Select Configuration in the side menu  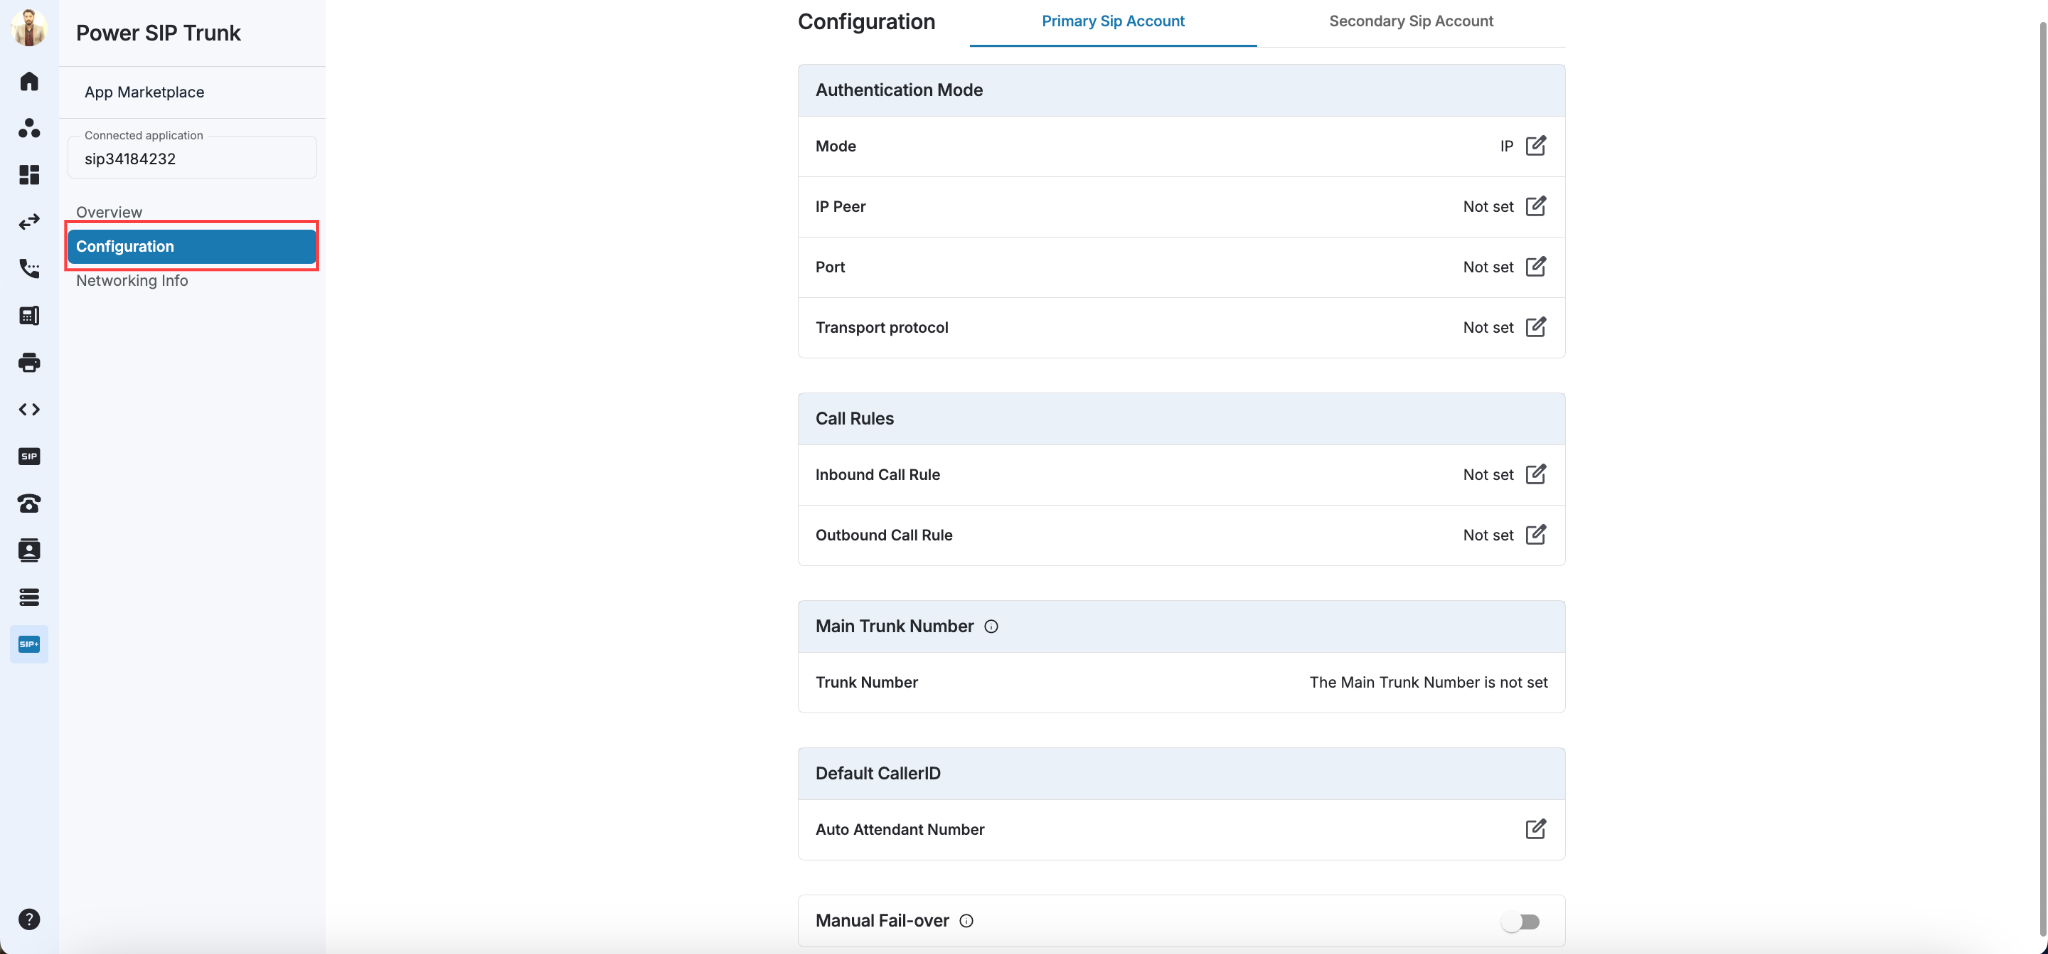point(192,246)
